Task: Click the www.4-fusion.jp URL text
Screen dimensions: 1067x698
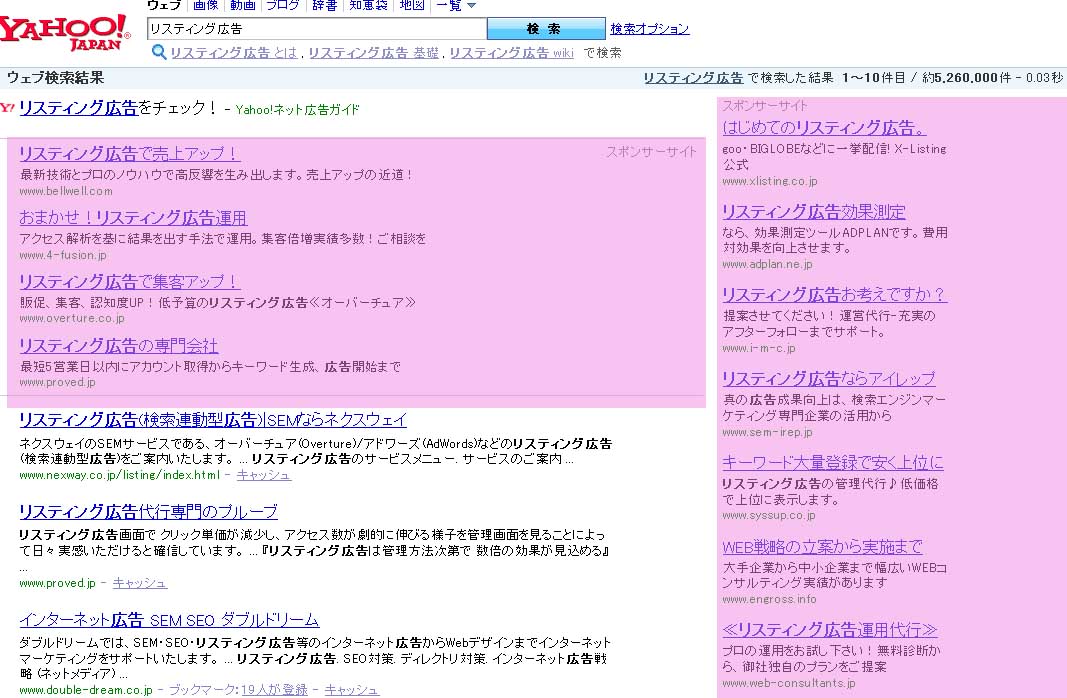Action: [63, 255]
